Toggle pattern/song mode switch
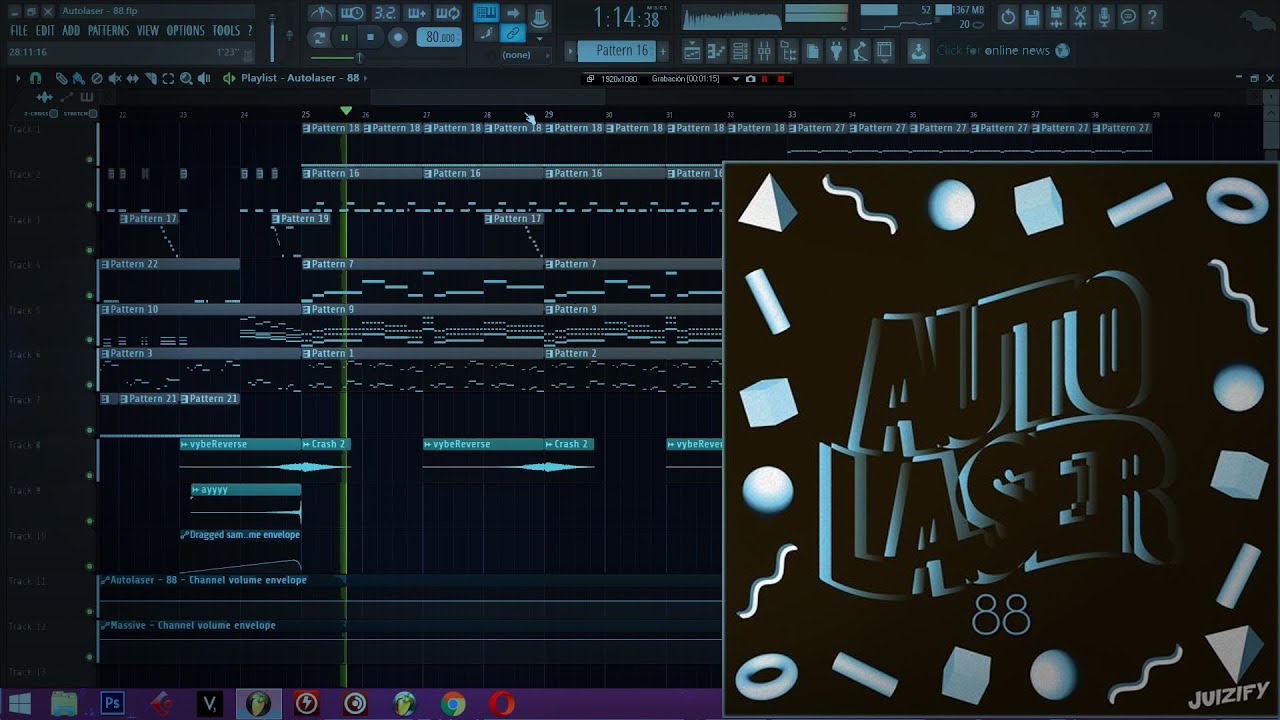 (x=319, y=37)
